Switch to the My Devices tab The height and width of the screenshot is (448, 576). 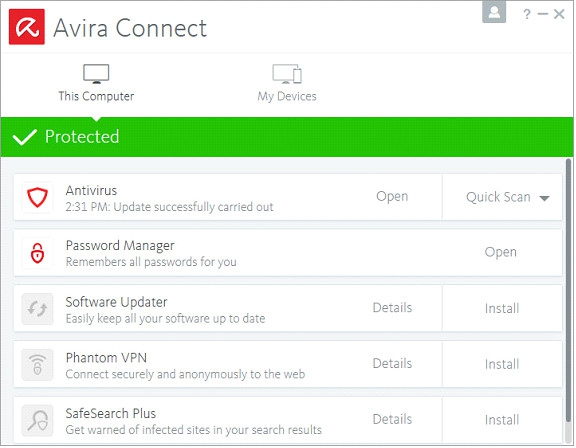pyautogui.click(x=287, y=83)
